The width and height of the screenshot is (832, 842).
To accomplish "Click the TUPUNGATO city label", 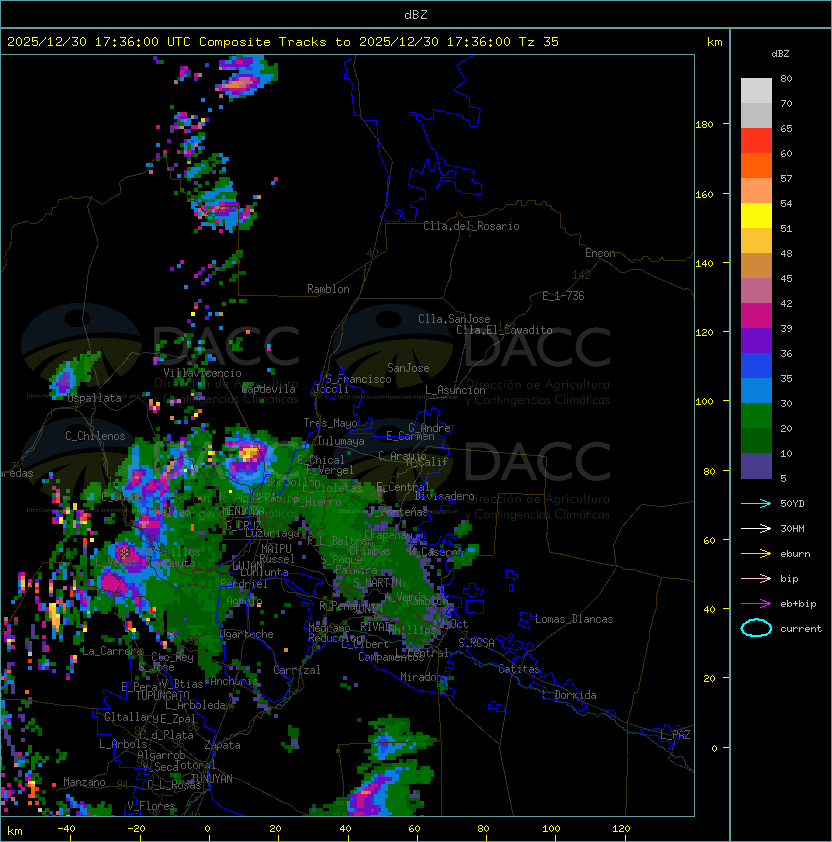I will coord(163,696).
